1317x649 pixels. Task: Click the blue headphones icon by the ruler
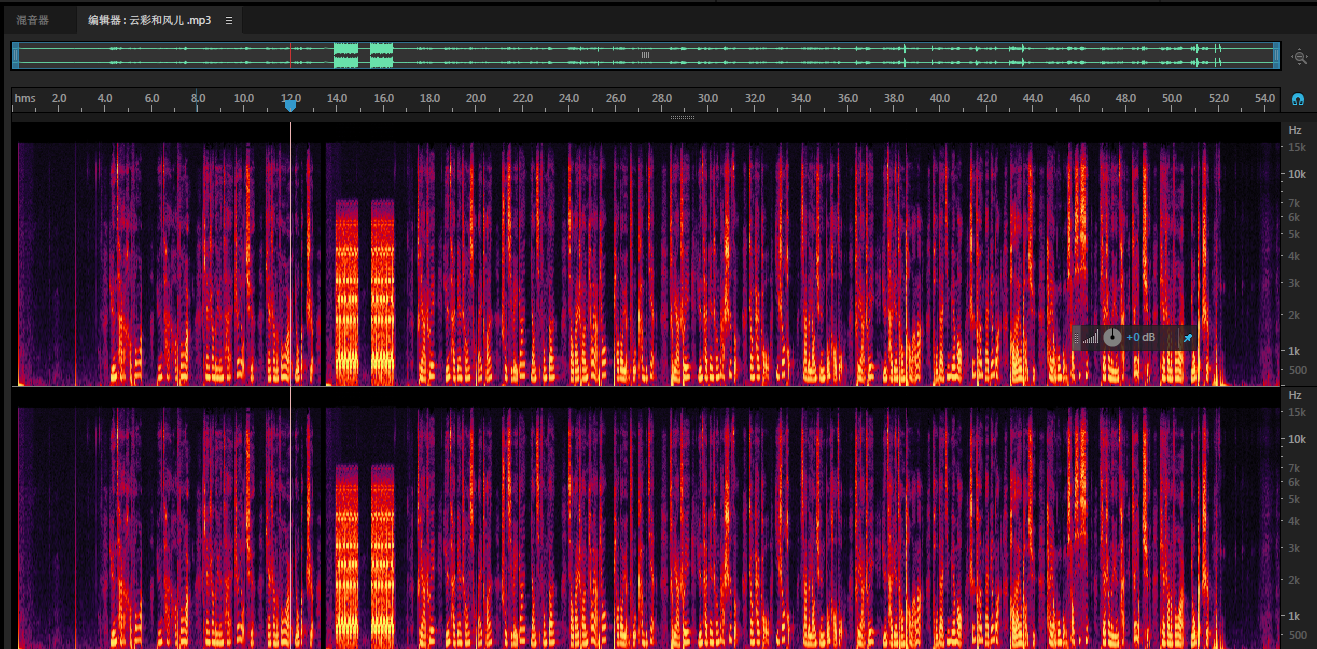coord(1298,100)
